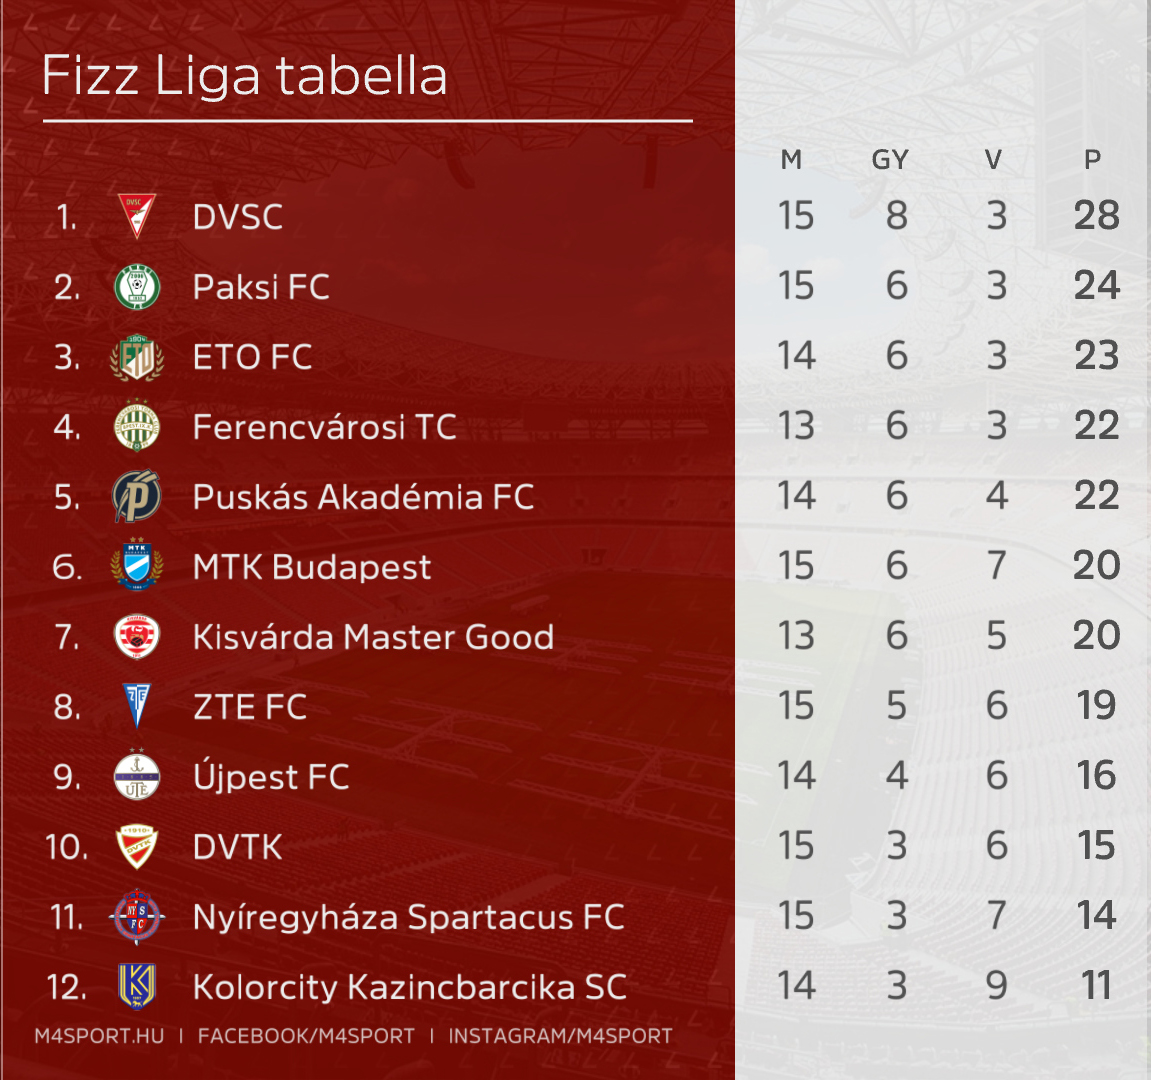Click the DVSC team name

coord(238,217)
